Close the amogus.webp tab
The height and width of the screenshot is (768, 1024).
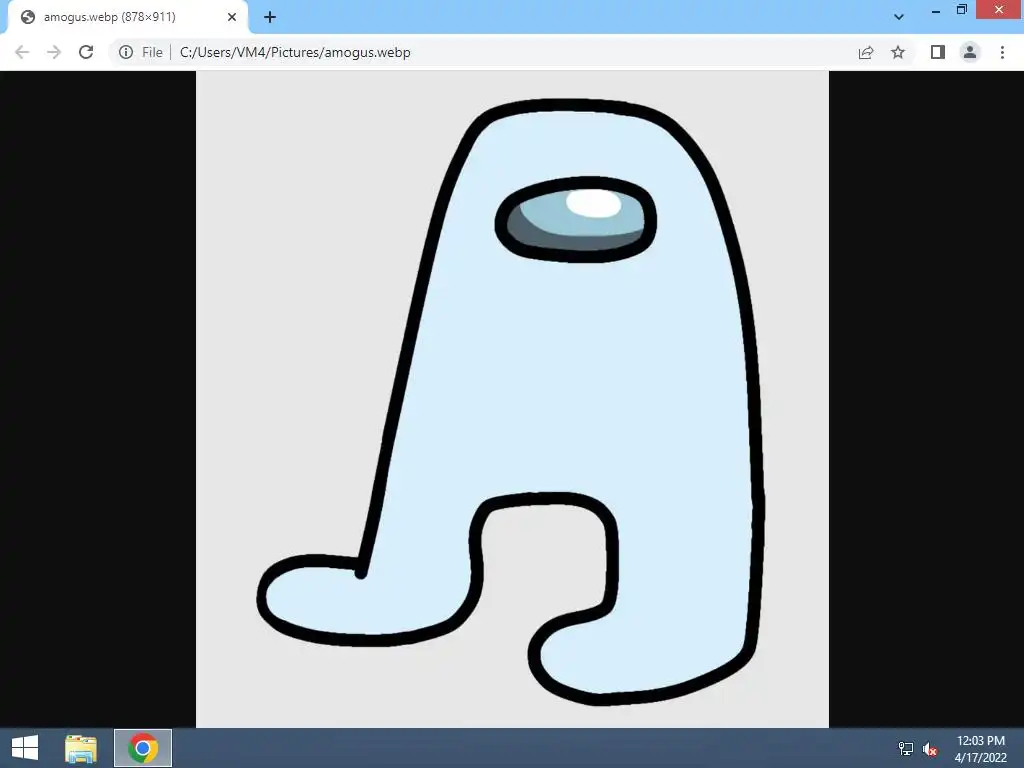point(232,17)
